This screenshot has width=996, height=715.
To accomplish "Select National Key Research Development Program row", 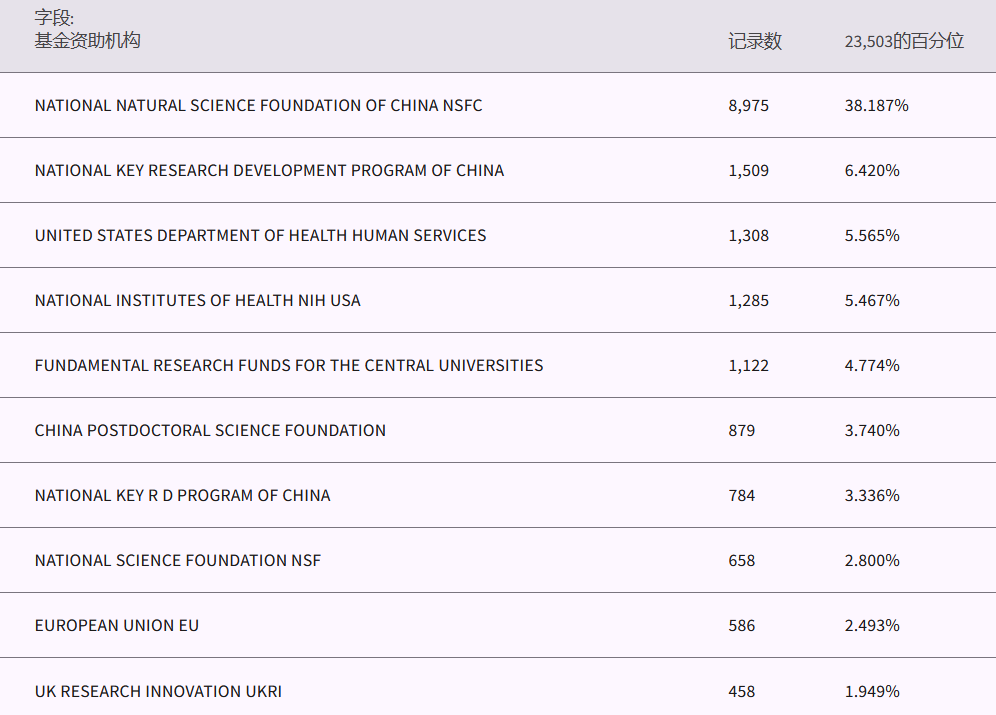I will (x=269, y=170).
